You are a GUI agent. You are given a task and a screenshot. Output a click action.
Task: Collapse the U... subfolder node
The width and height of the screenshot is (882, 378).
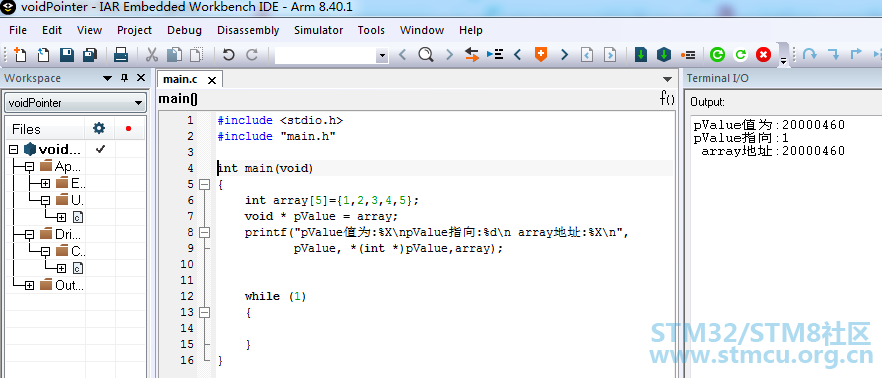pos(46,200)
